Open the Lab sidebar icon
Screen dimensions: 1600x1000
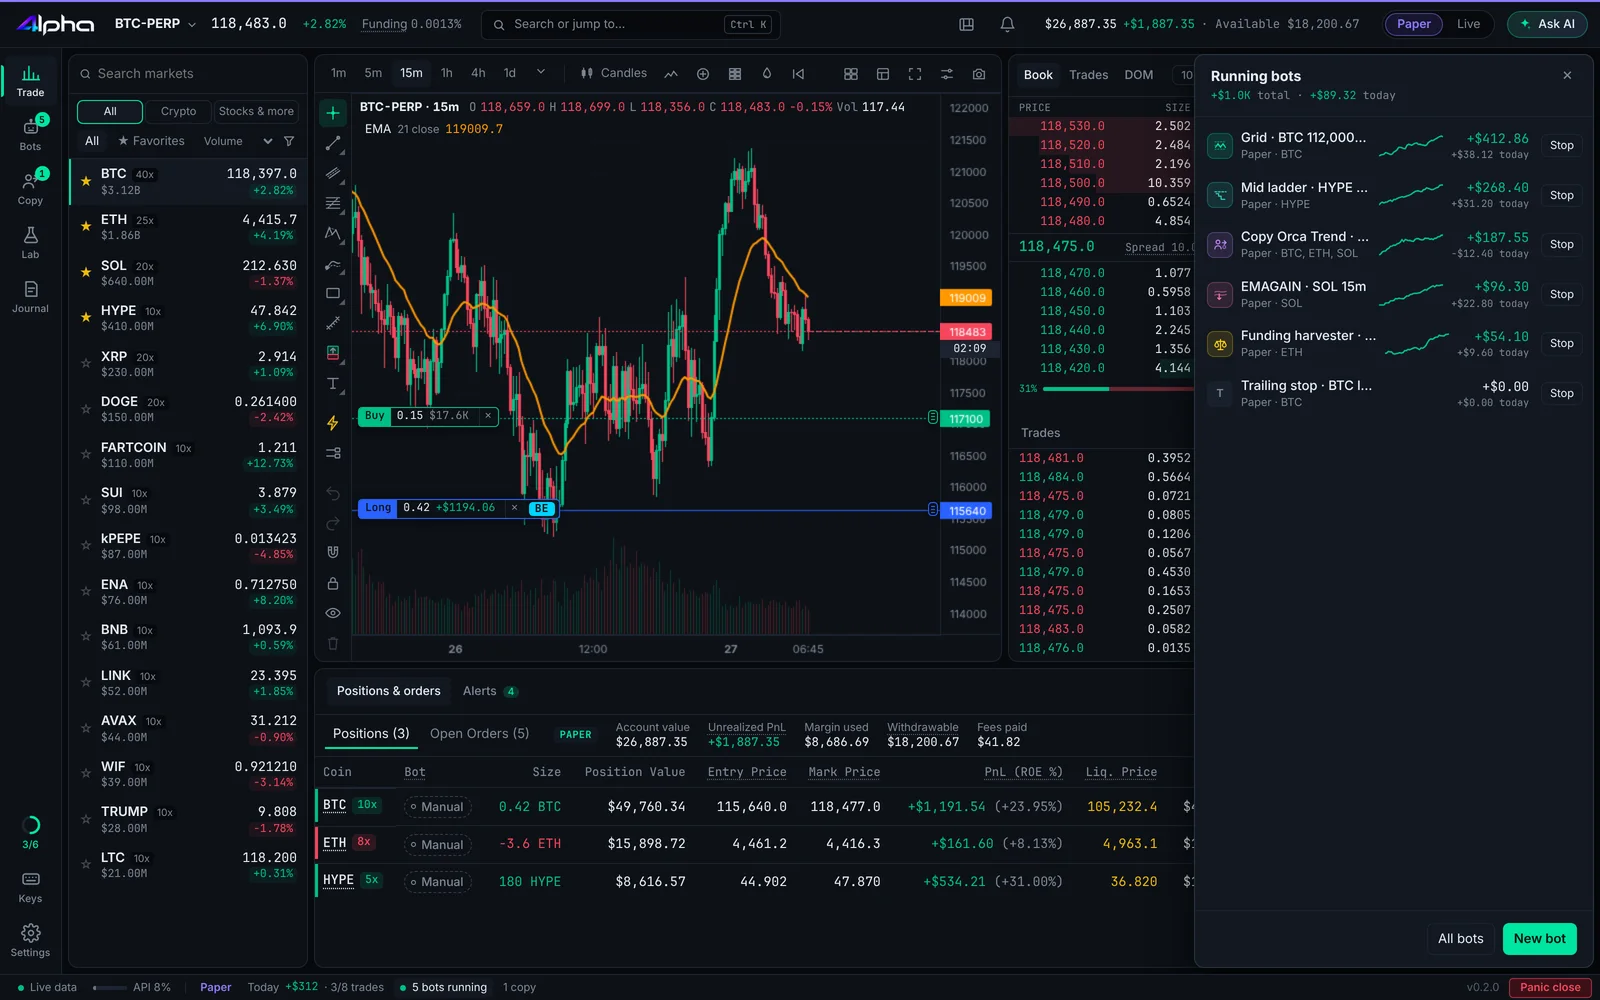(30, 241)
